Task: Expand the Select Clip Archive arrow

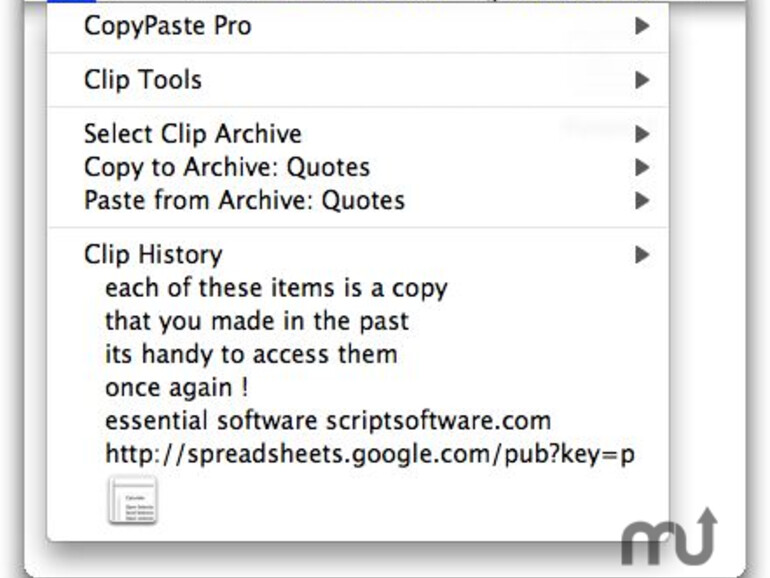Action: [x=642, y=134]
